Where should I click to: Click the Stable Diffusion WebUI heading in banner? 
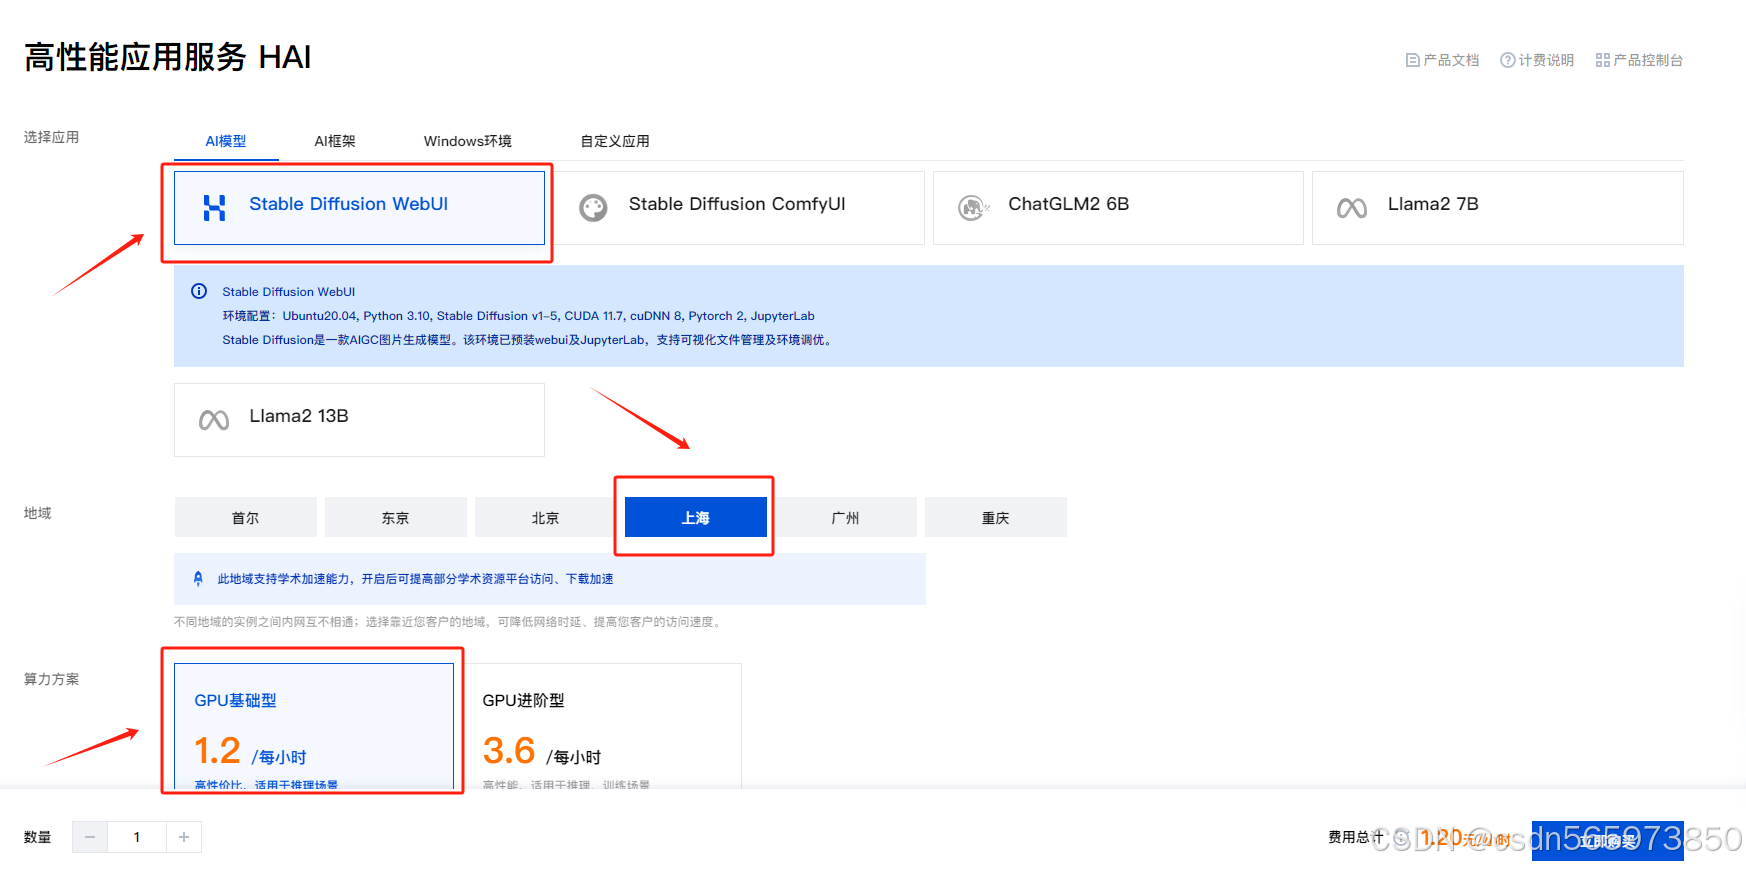288,292
